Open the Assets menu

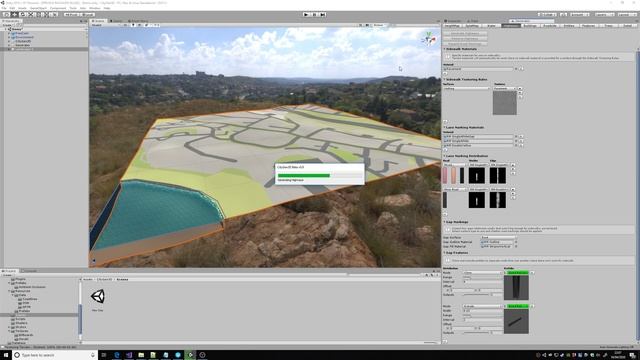(x=22, y=8)
